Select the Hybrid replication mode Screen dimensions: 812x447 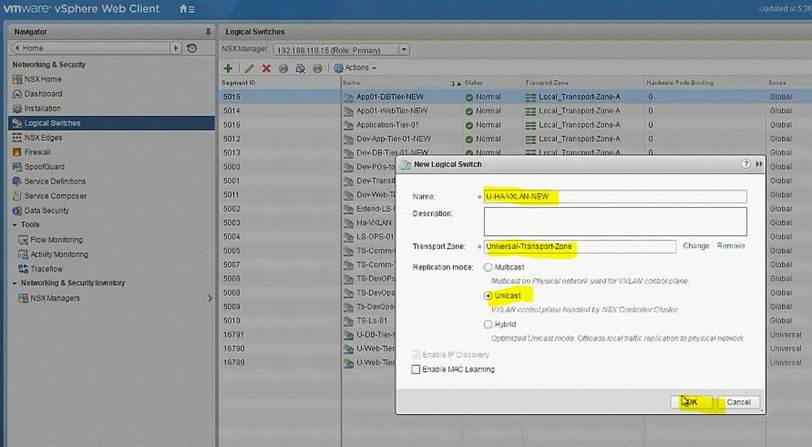[488, 325]
